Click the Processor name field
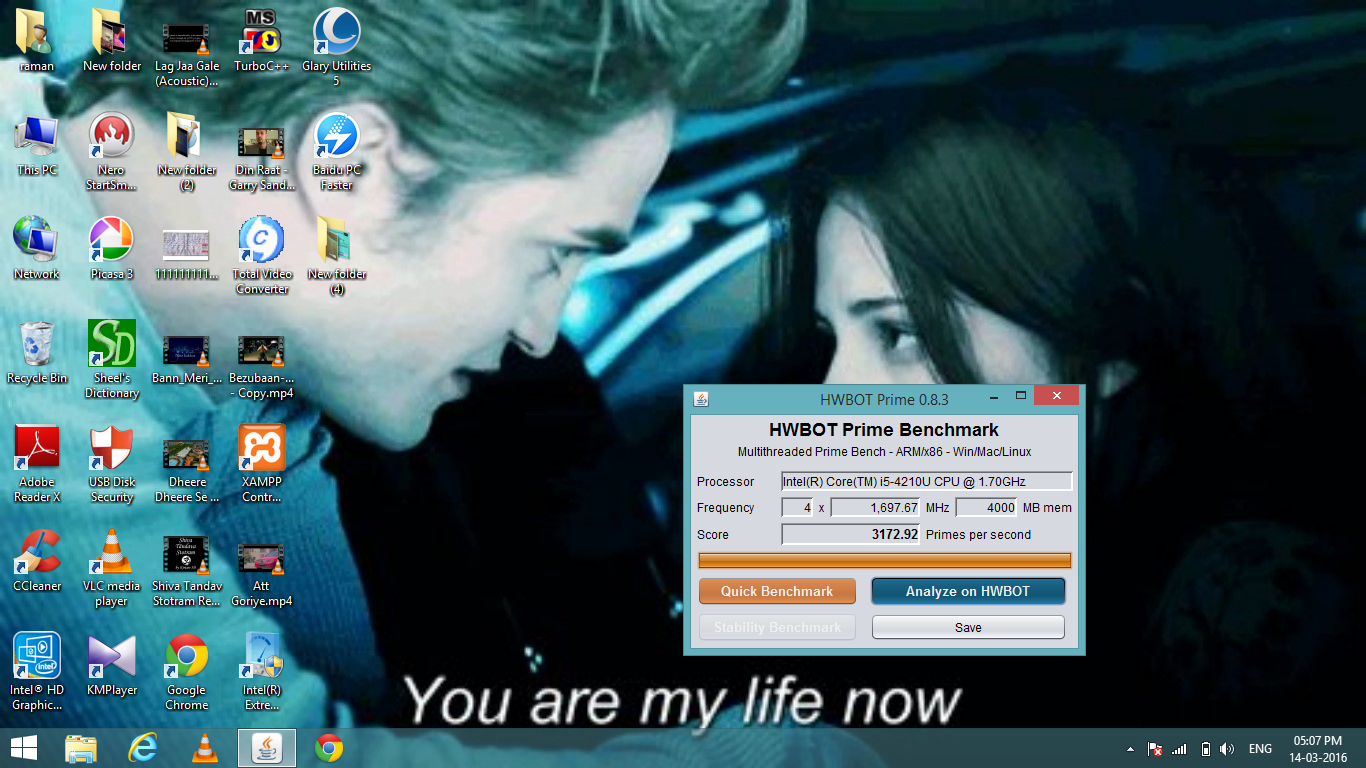The image size is (1366, 768). click(x=927, y=482)
